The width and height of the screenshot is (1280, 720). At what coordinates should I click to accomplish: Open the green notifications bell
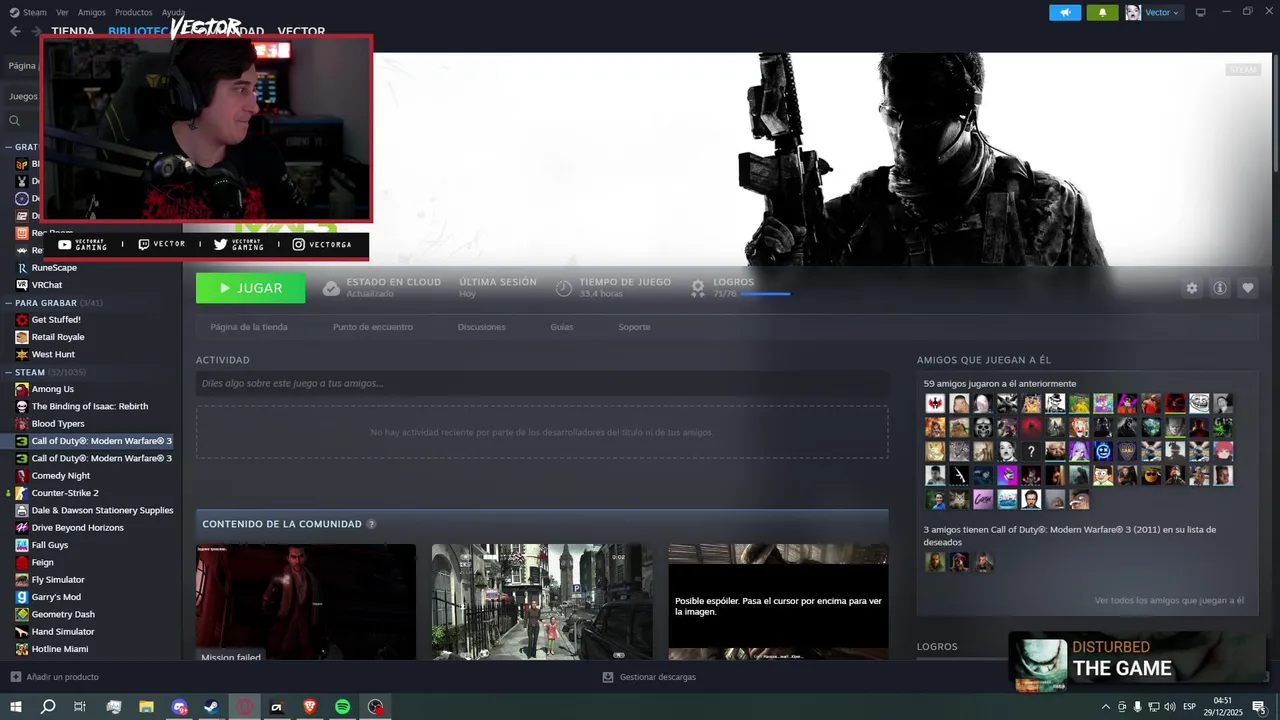point(1102,12)
